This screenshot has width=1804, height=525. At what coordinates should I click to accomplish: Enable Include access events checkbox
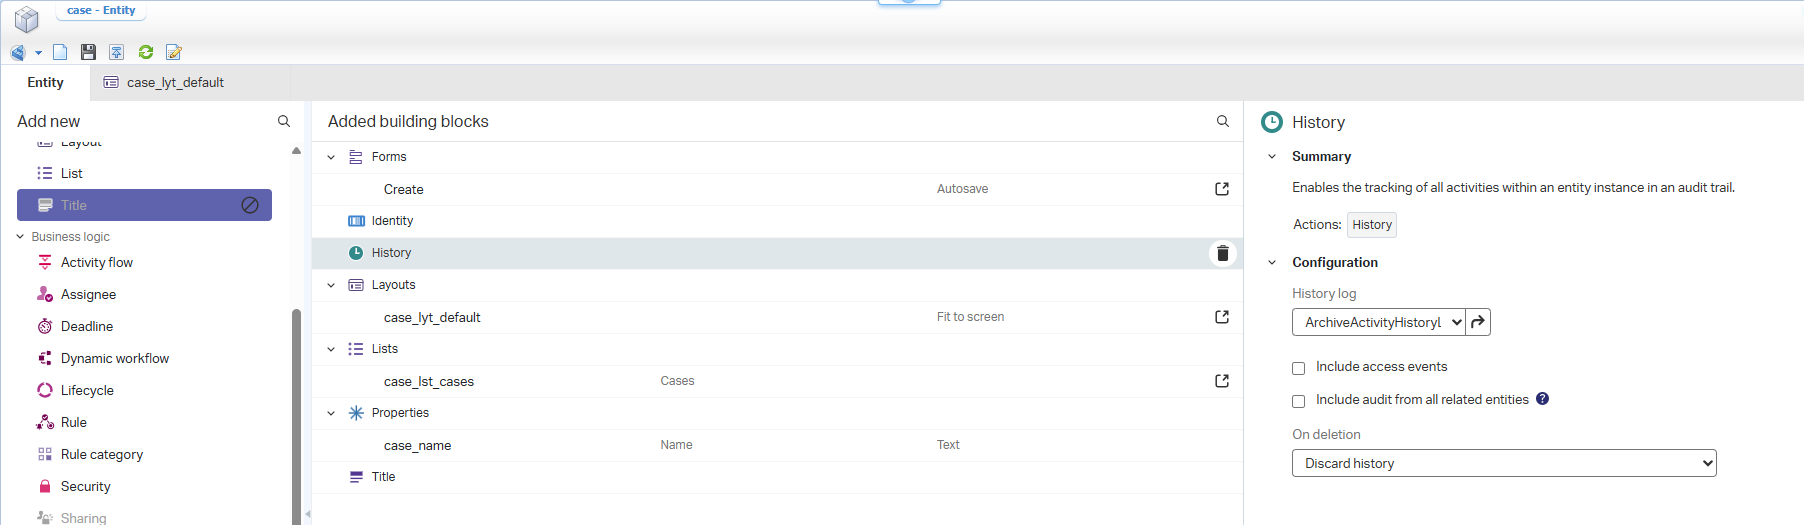[x=1298, y=368]
